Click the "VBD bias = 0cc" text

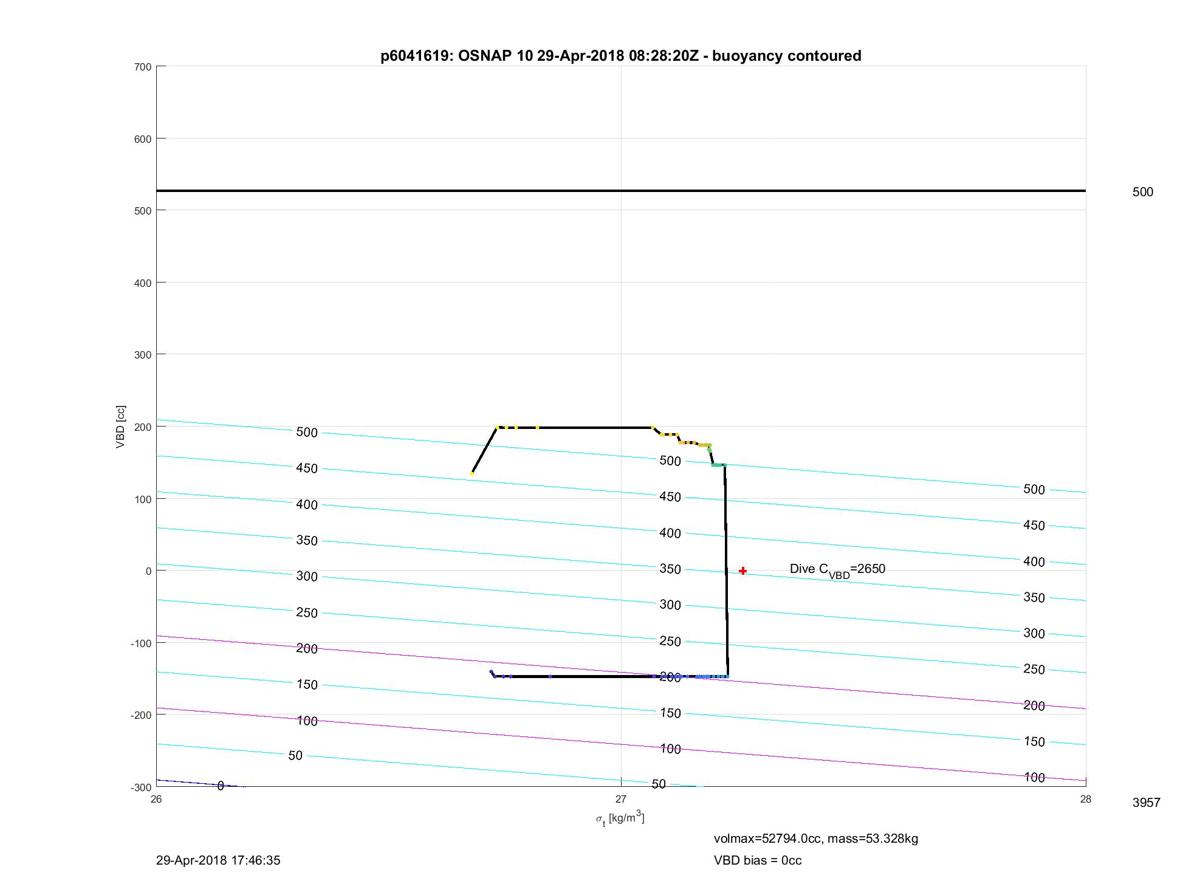(x=757, y=860)
